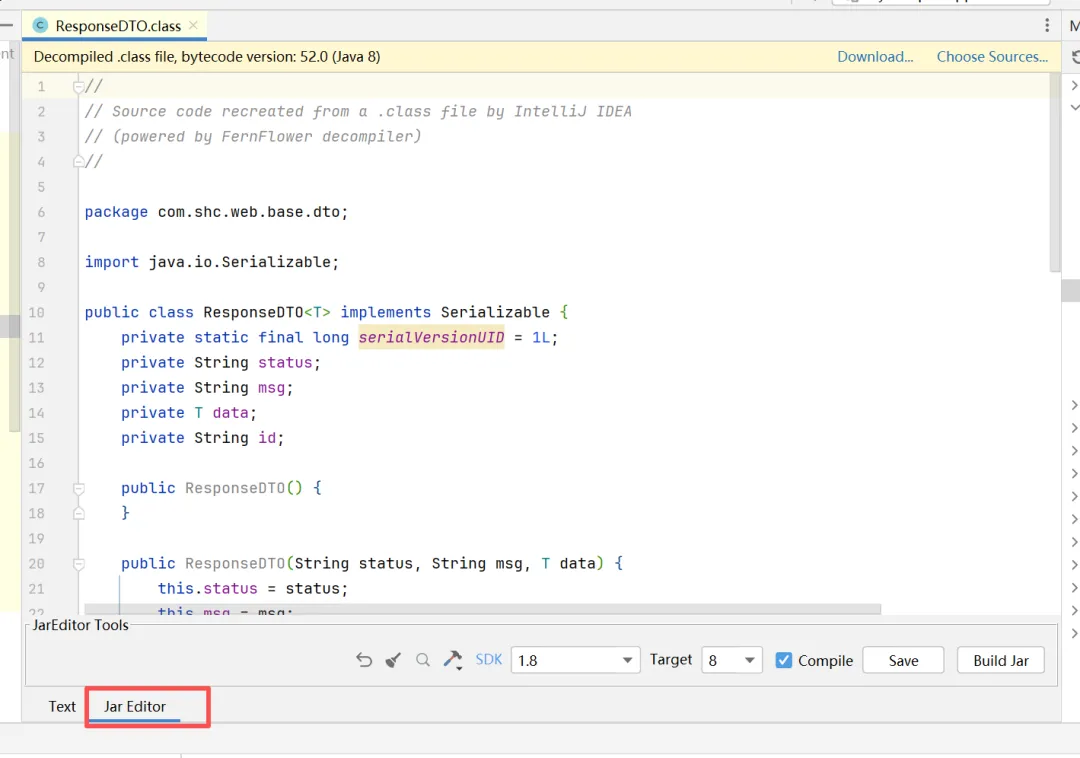Open the editor tab options kebab menu
The image size is (1080, 758).
point(1047,25)
